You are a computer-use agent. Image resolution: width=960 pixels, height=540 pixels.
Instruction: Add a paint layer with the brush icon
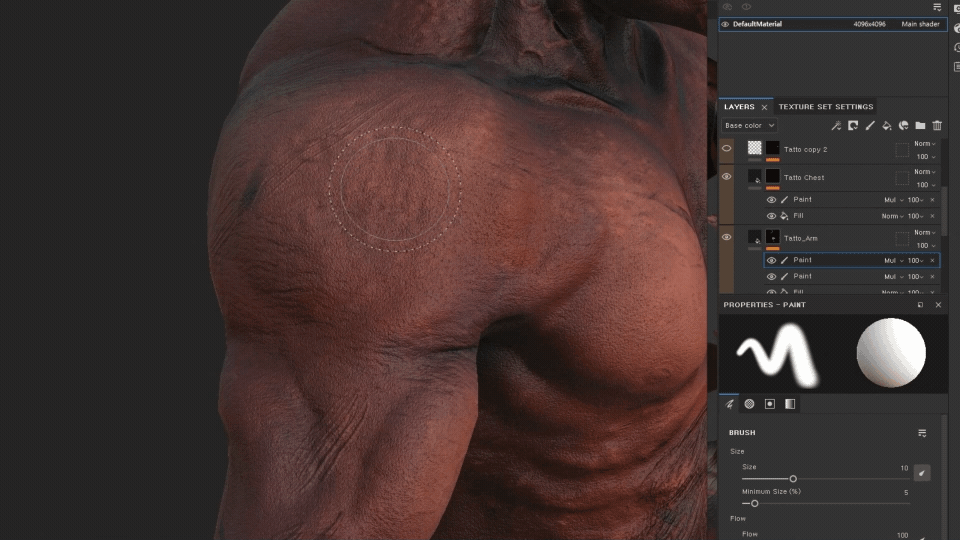click(869, 126)
